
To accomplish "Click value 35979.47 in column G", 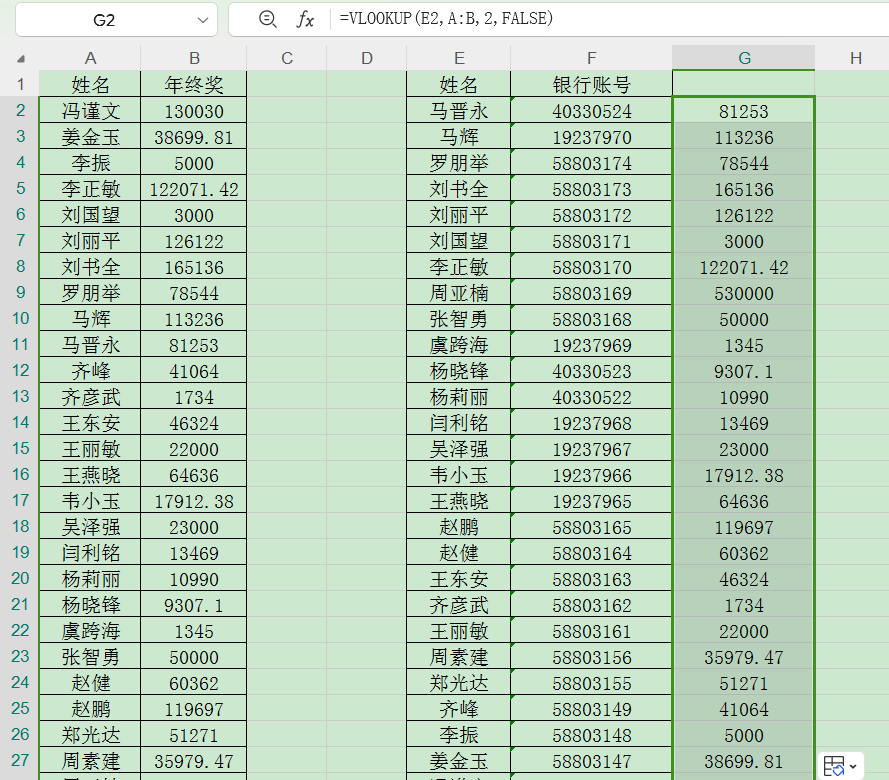I will coord(744,657).
